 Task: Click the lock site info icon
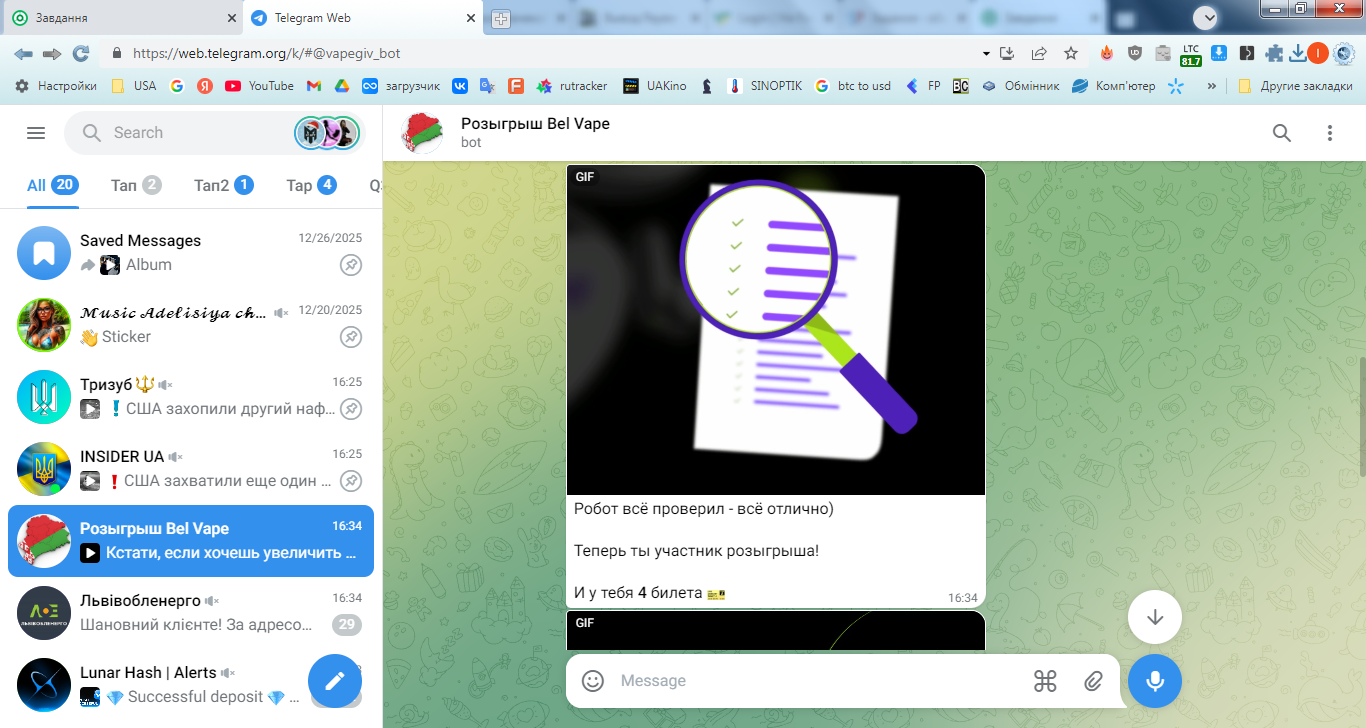117,53
